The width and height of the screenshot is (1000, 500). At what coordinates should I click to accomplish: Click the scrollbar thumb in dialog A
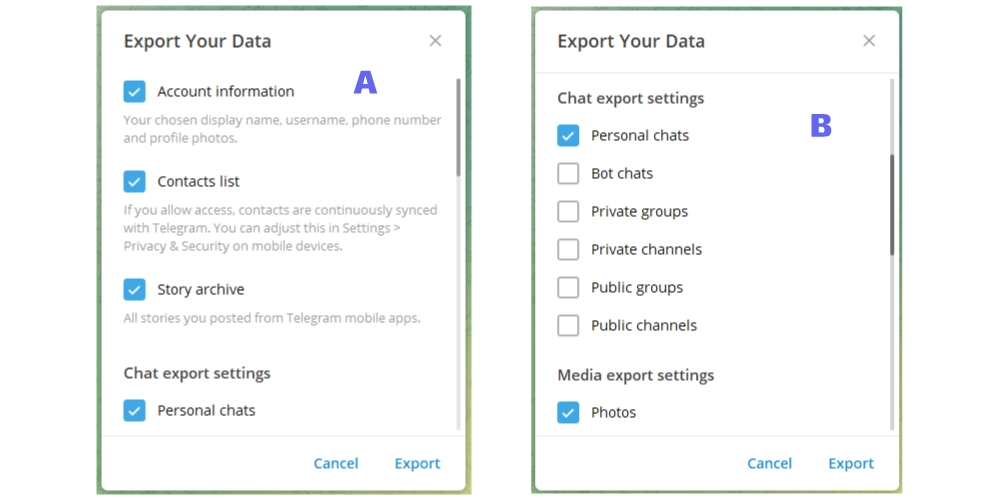point(458,128)
